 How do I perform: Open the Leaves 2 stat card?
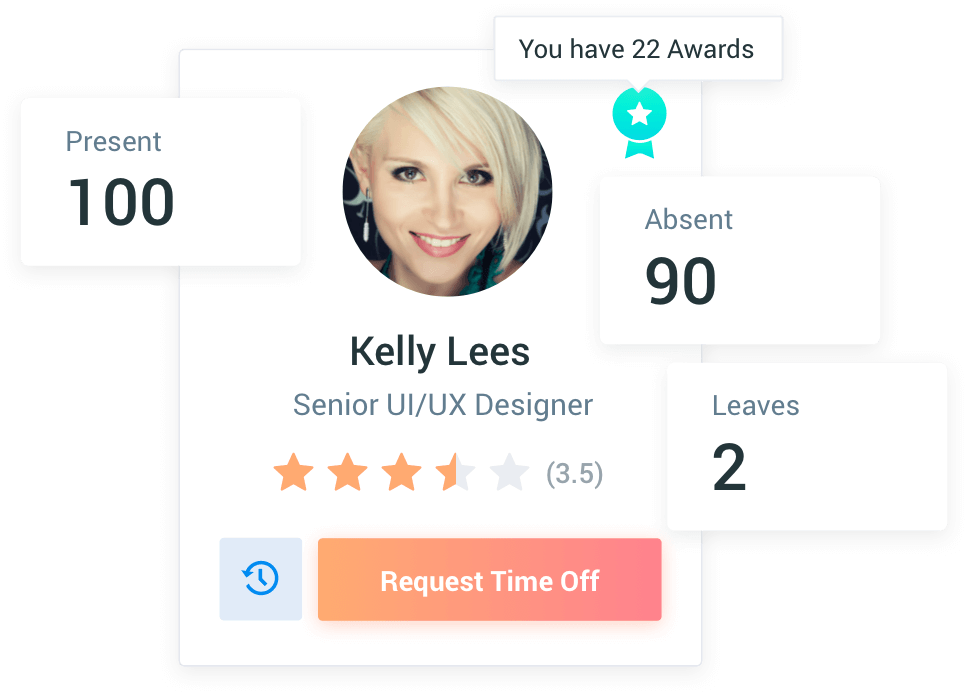tap(807, 446)
